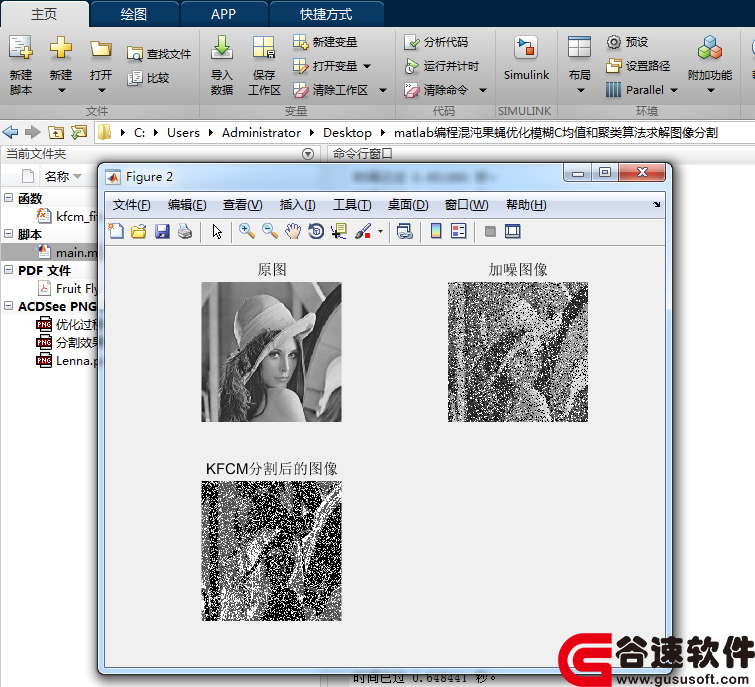Click Analyze Code (分析代码)
755x687 pixels.
coord(436,42)
